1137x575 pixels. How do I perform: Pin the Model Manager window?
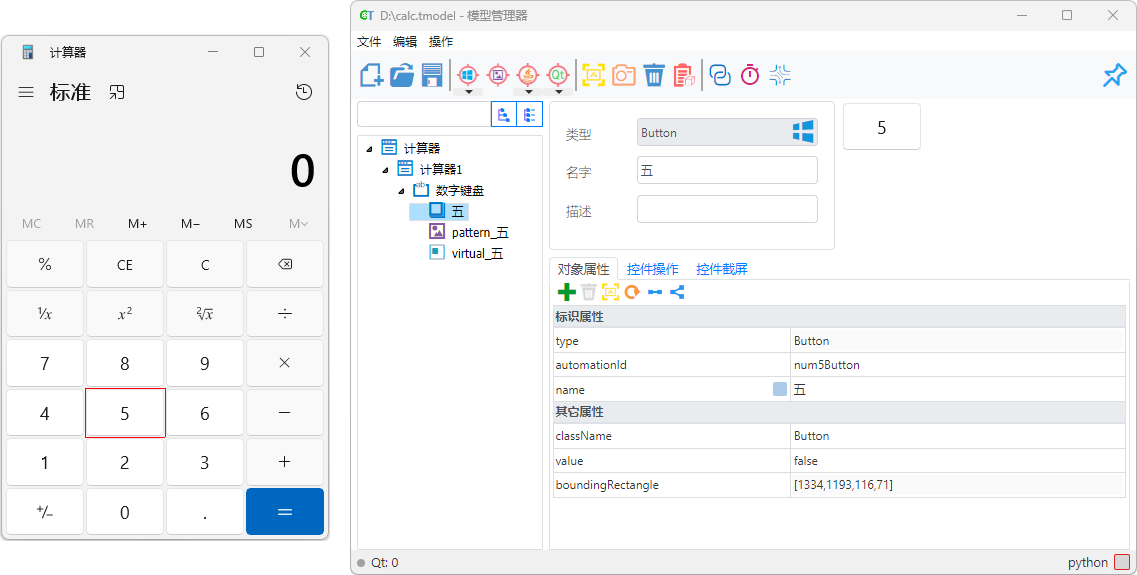pyautogui.click(x=1115, y=75)
